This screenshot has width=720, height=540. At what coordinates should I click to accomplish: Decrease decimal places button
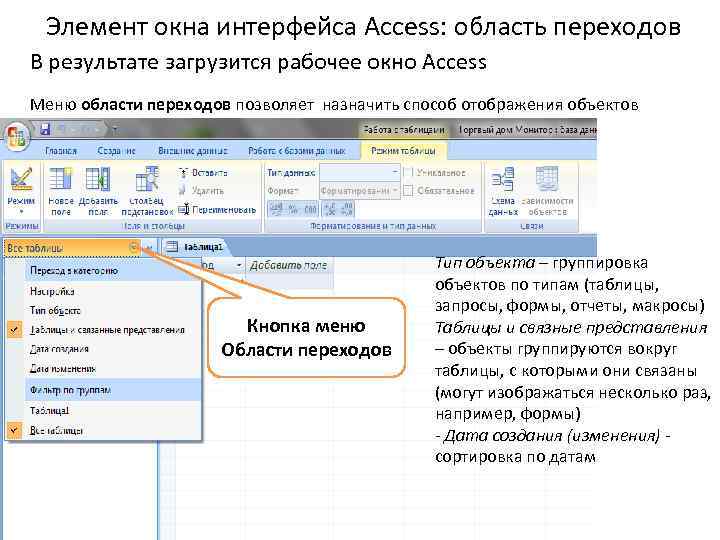coord(346,209)
